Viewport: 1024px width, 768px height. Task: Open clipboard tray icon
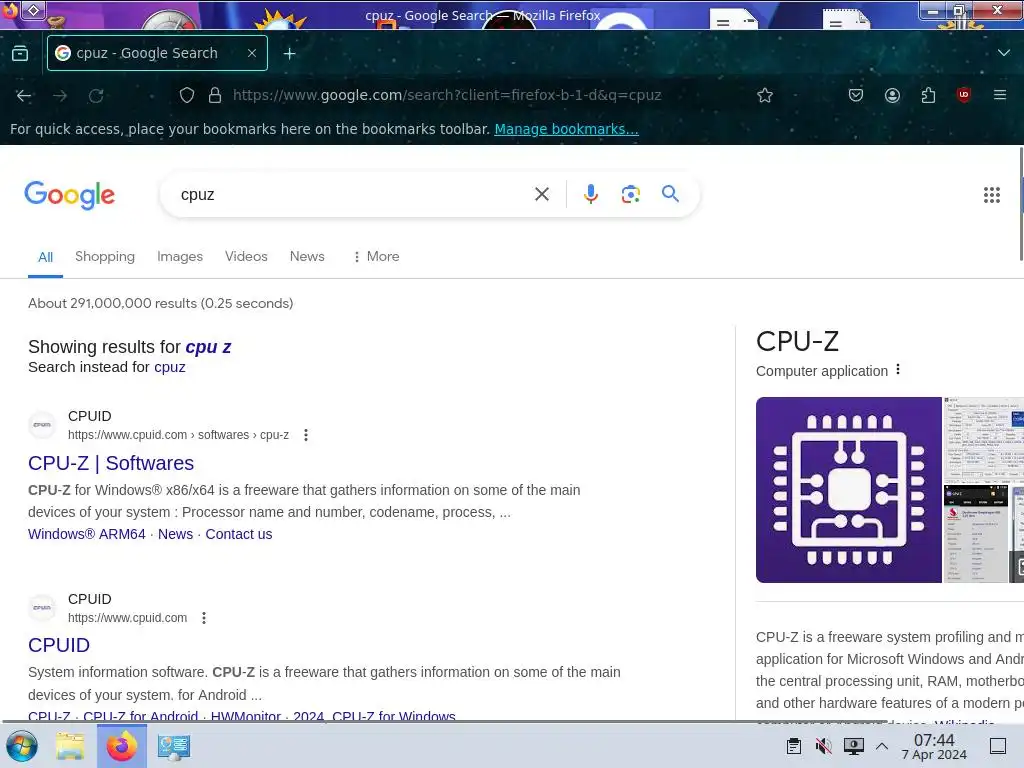[x=793, y=746]
